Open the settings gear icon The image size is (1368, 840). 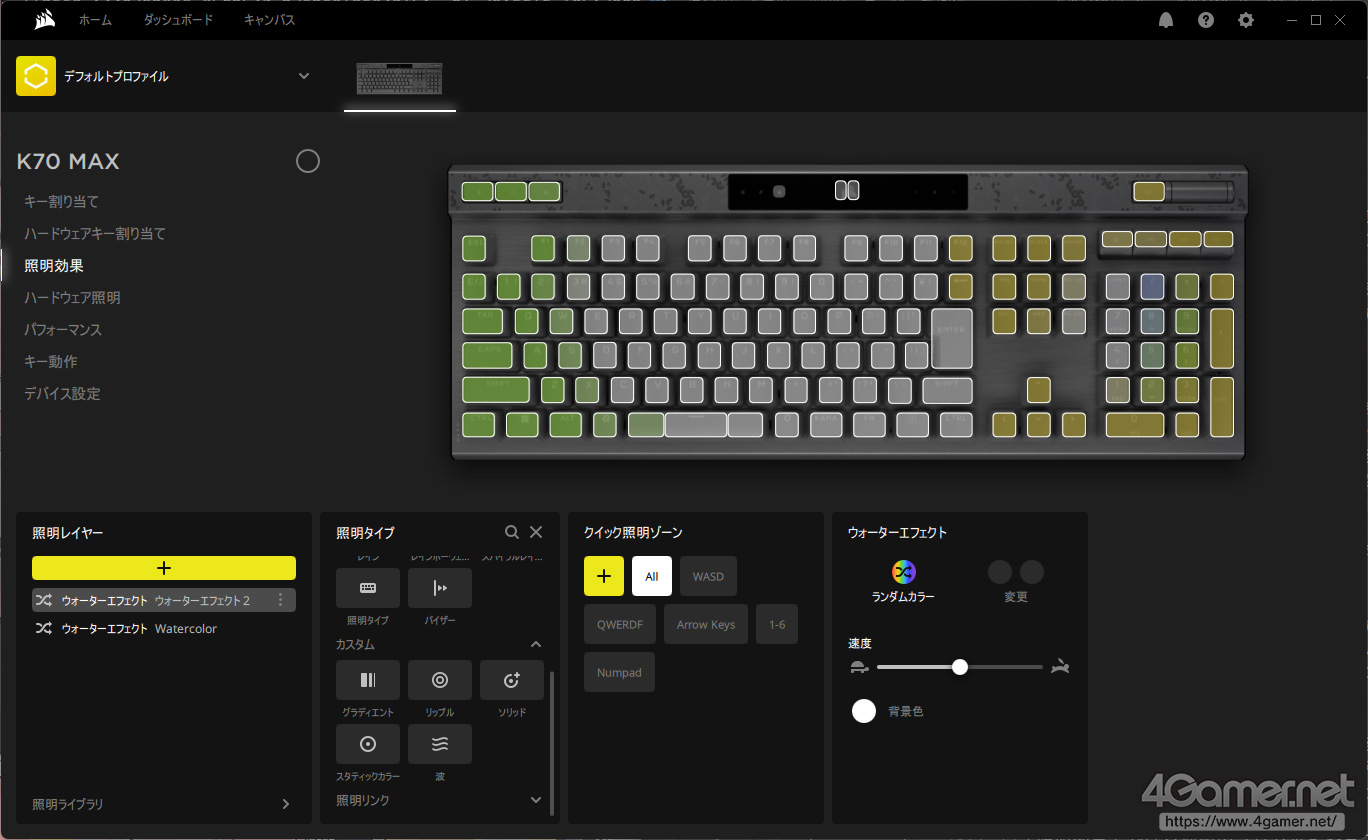[1245, 20]
